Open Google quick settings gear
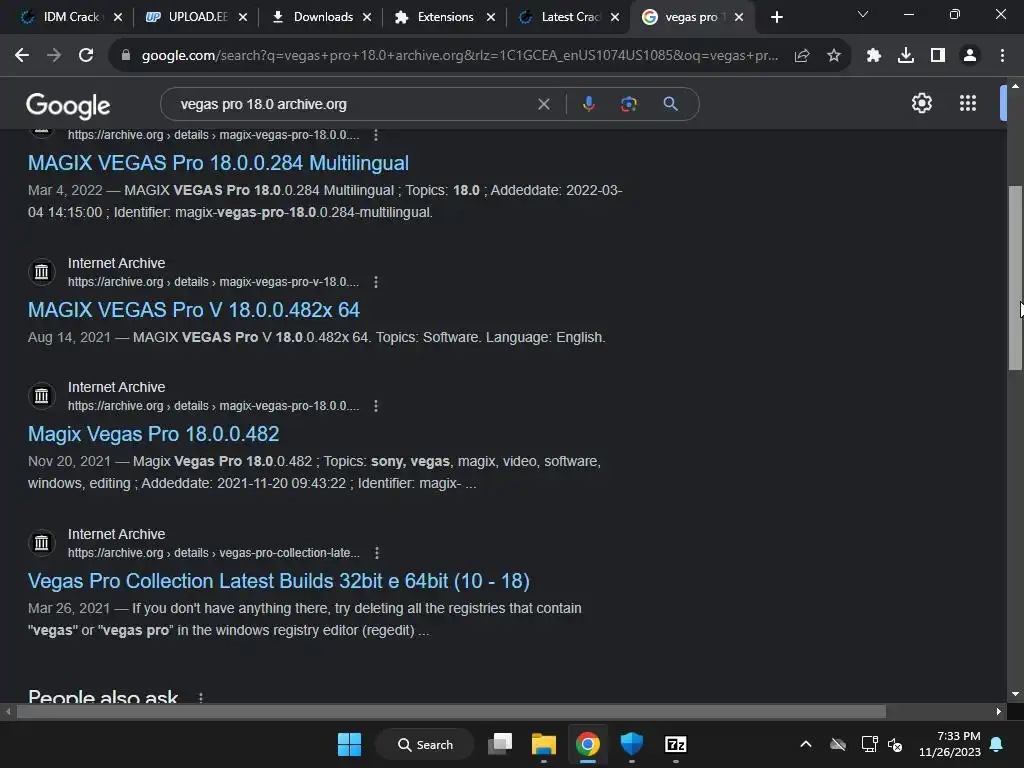This screenshot has width=1024, height=768. (x=921, y=103)
